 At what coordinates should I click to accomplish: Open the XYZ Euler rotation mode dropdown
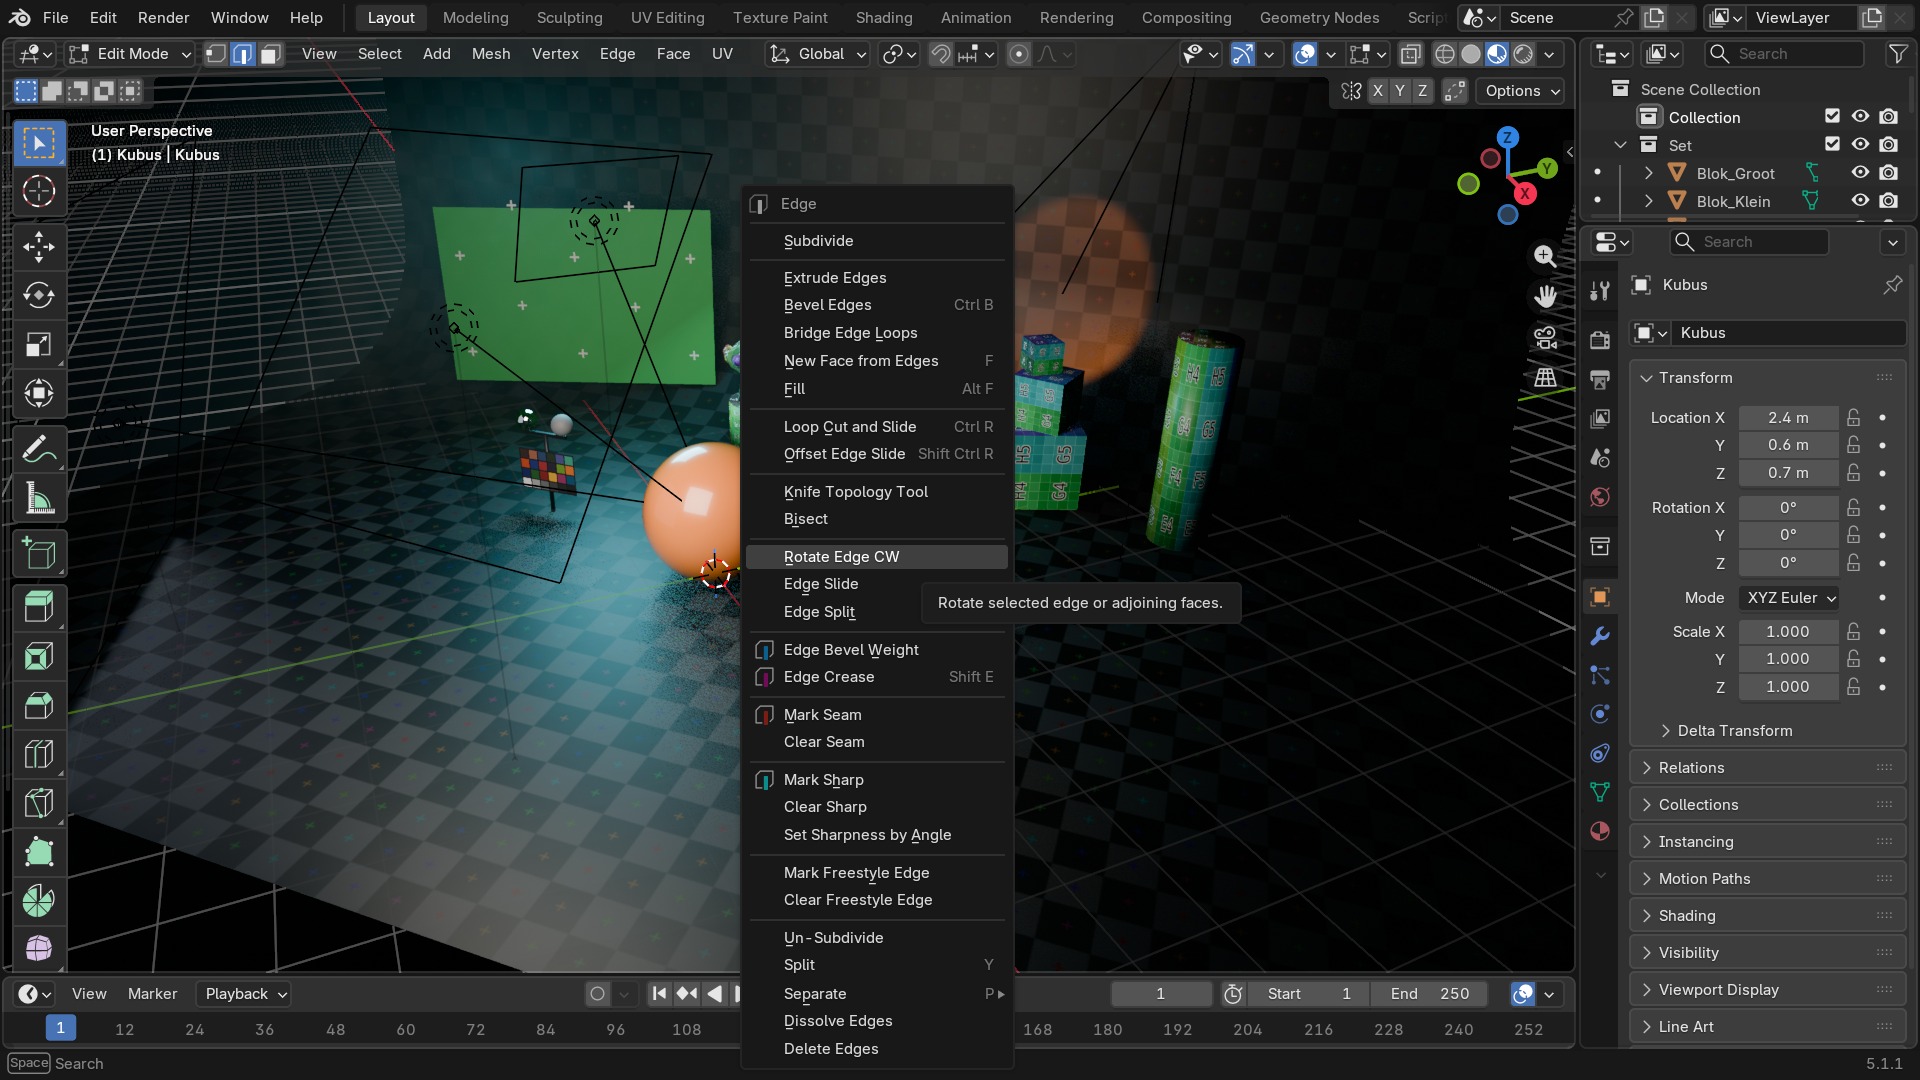point(1790,598)
